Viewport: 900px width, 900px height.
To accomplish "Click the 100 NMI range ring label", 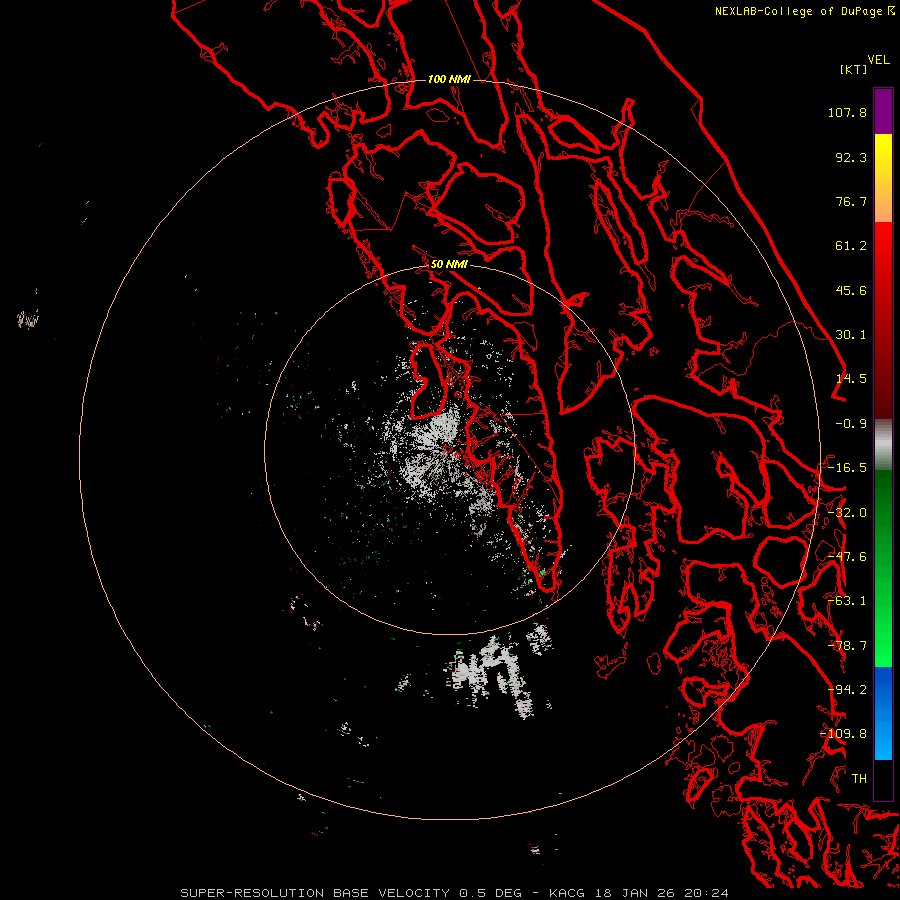I will point(449,79).
